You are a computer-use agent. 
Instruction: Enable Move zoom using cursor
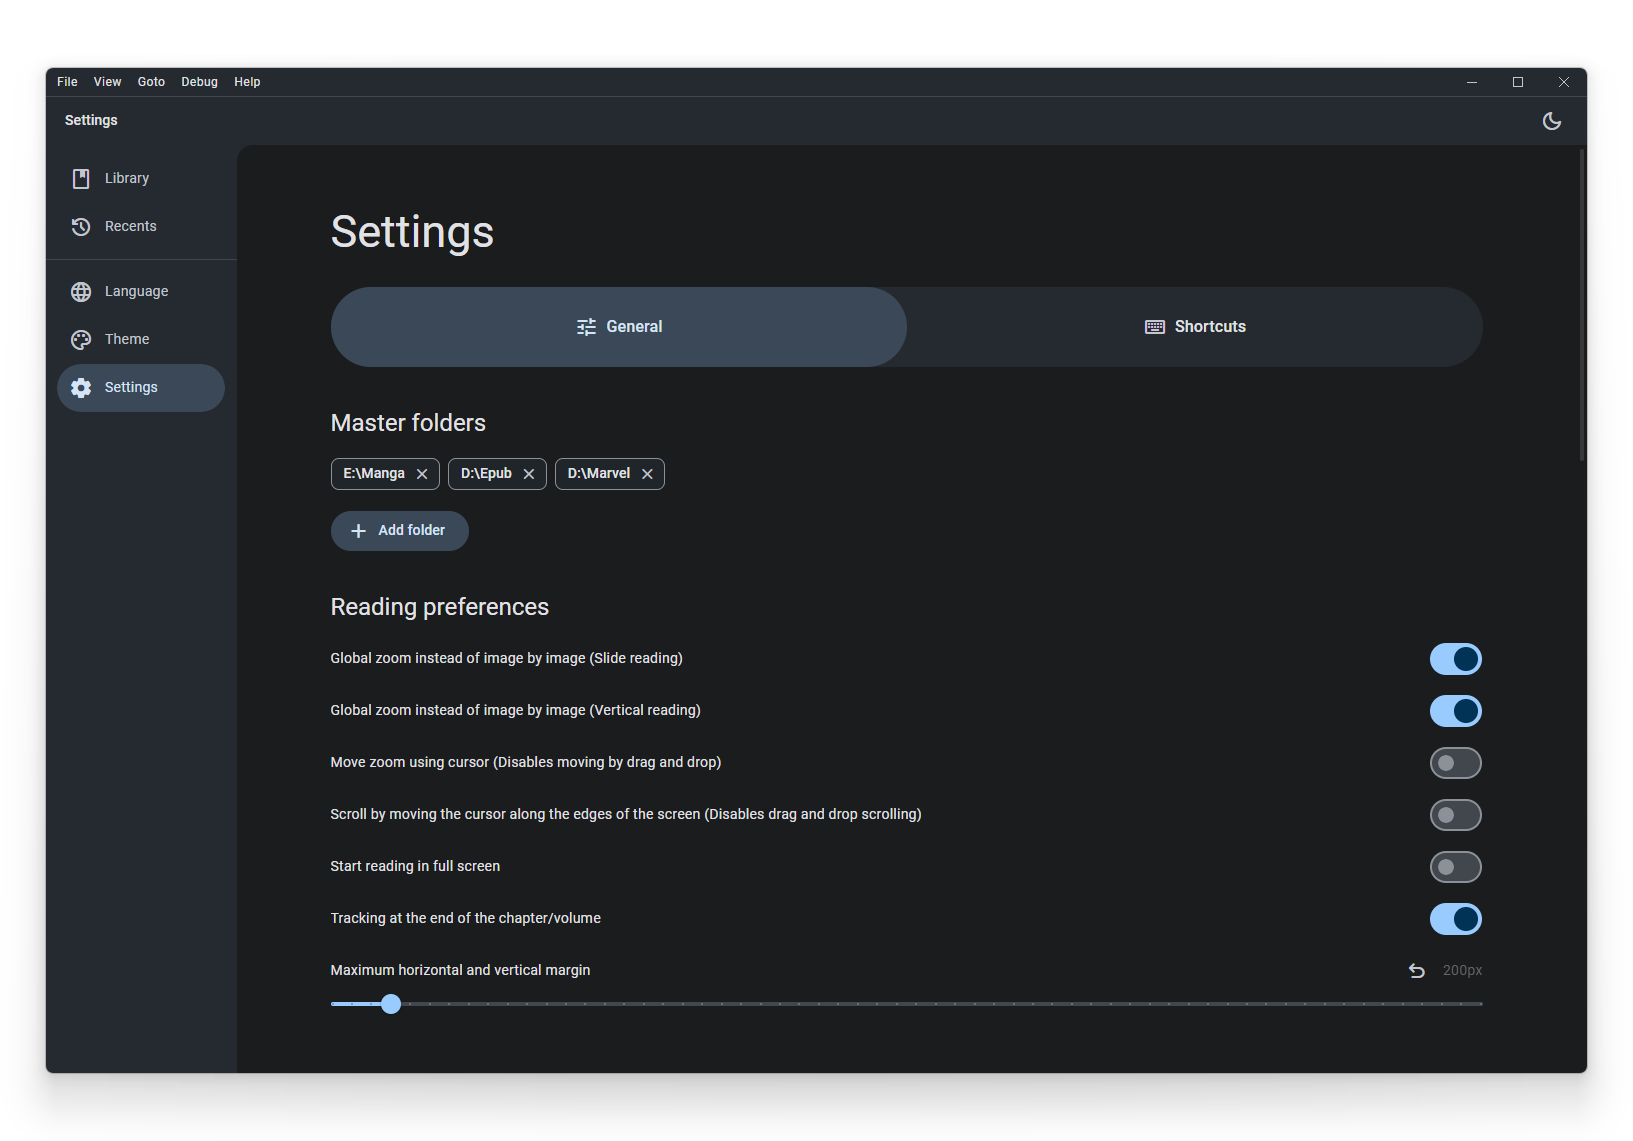tap(1455, 762)
